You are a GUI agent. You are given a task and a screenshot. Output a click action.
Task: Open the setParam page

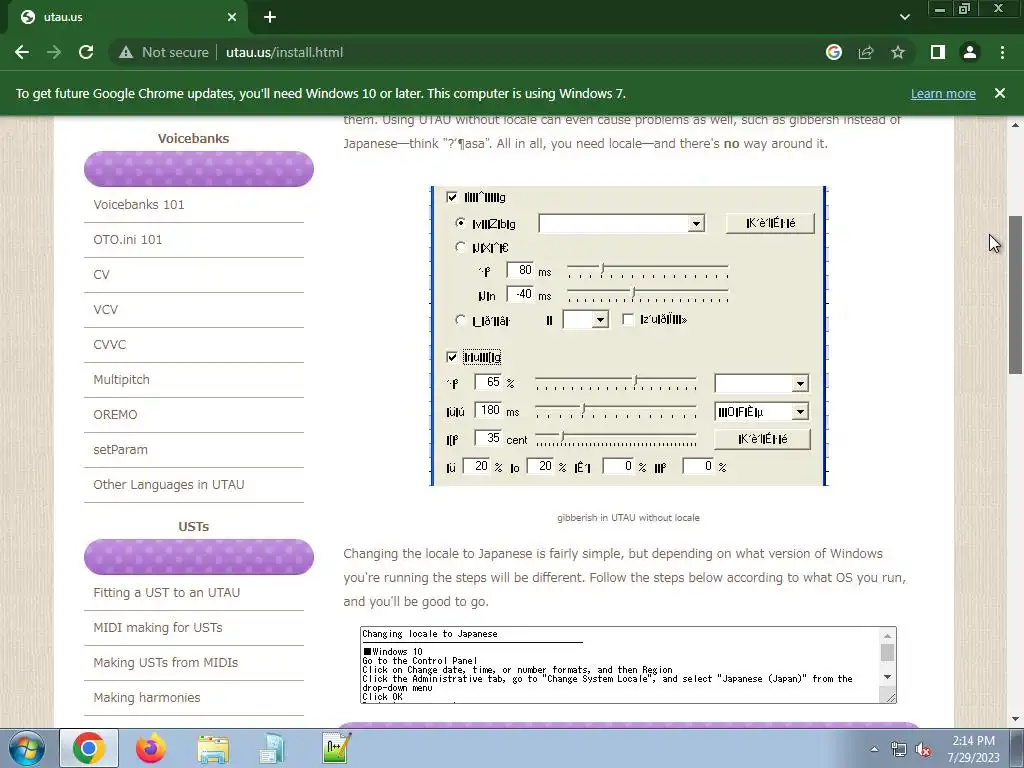120,450
